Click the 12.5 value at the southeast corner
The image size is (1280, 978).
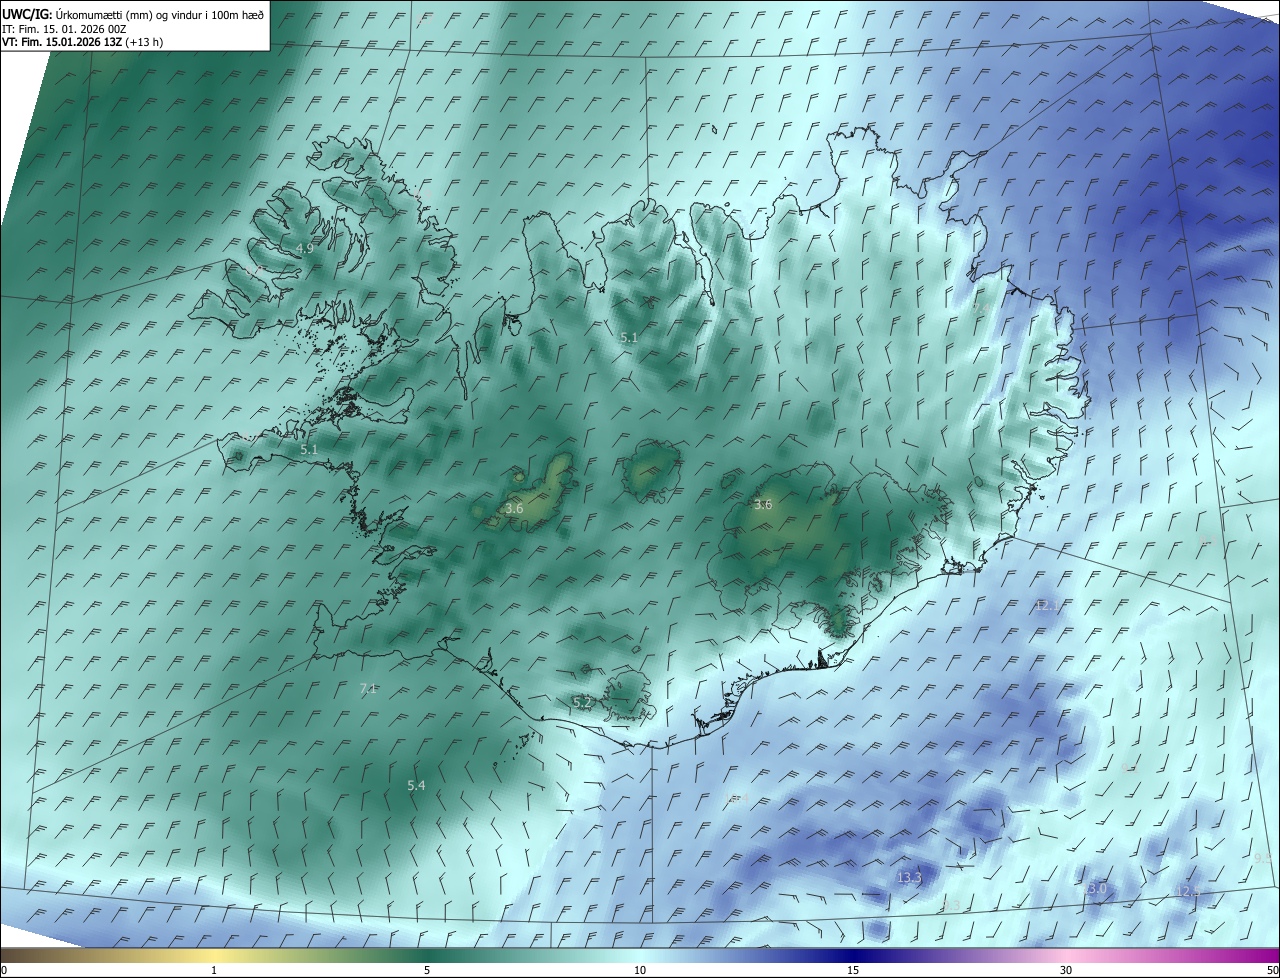click(x=1187, y=891)
